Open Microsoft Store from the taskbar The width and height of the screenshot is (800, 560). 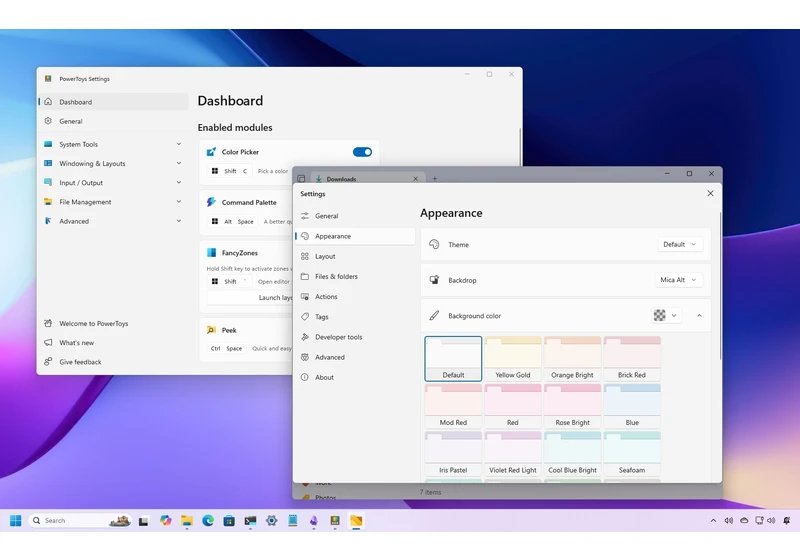(x=229, y=520)
